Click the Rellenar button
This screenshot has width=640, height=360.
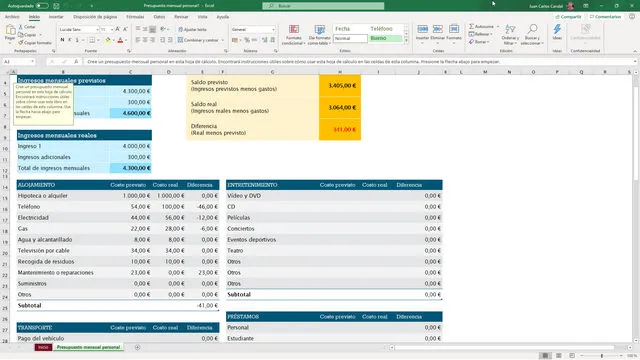(x=480, y=34)
